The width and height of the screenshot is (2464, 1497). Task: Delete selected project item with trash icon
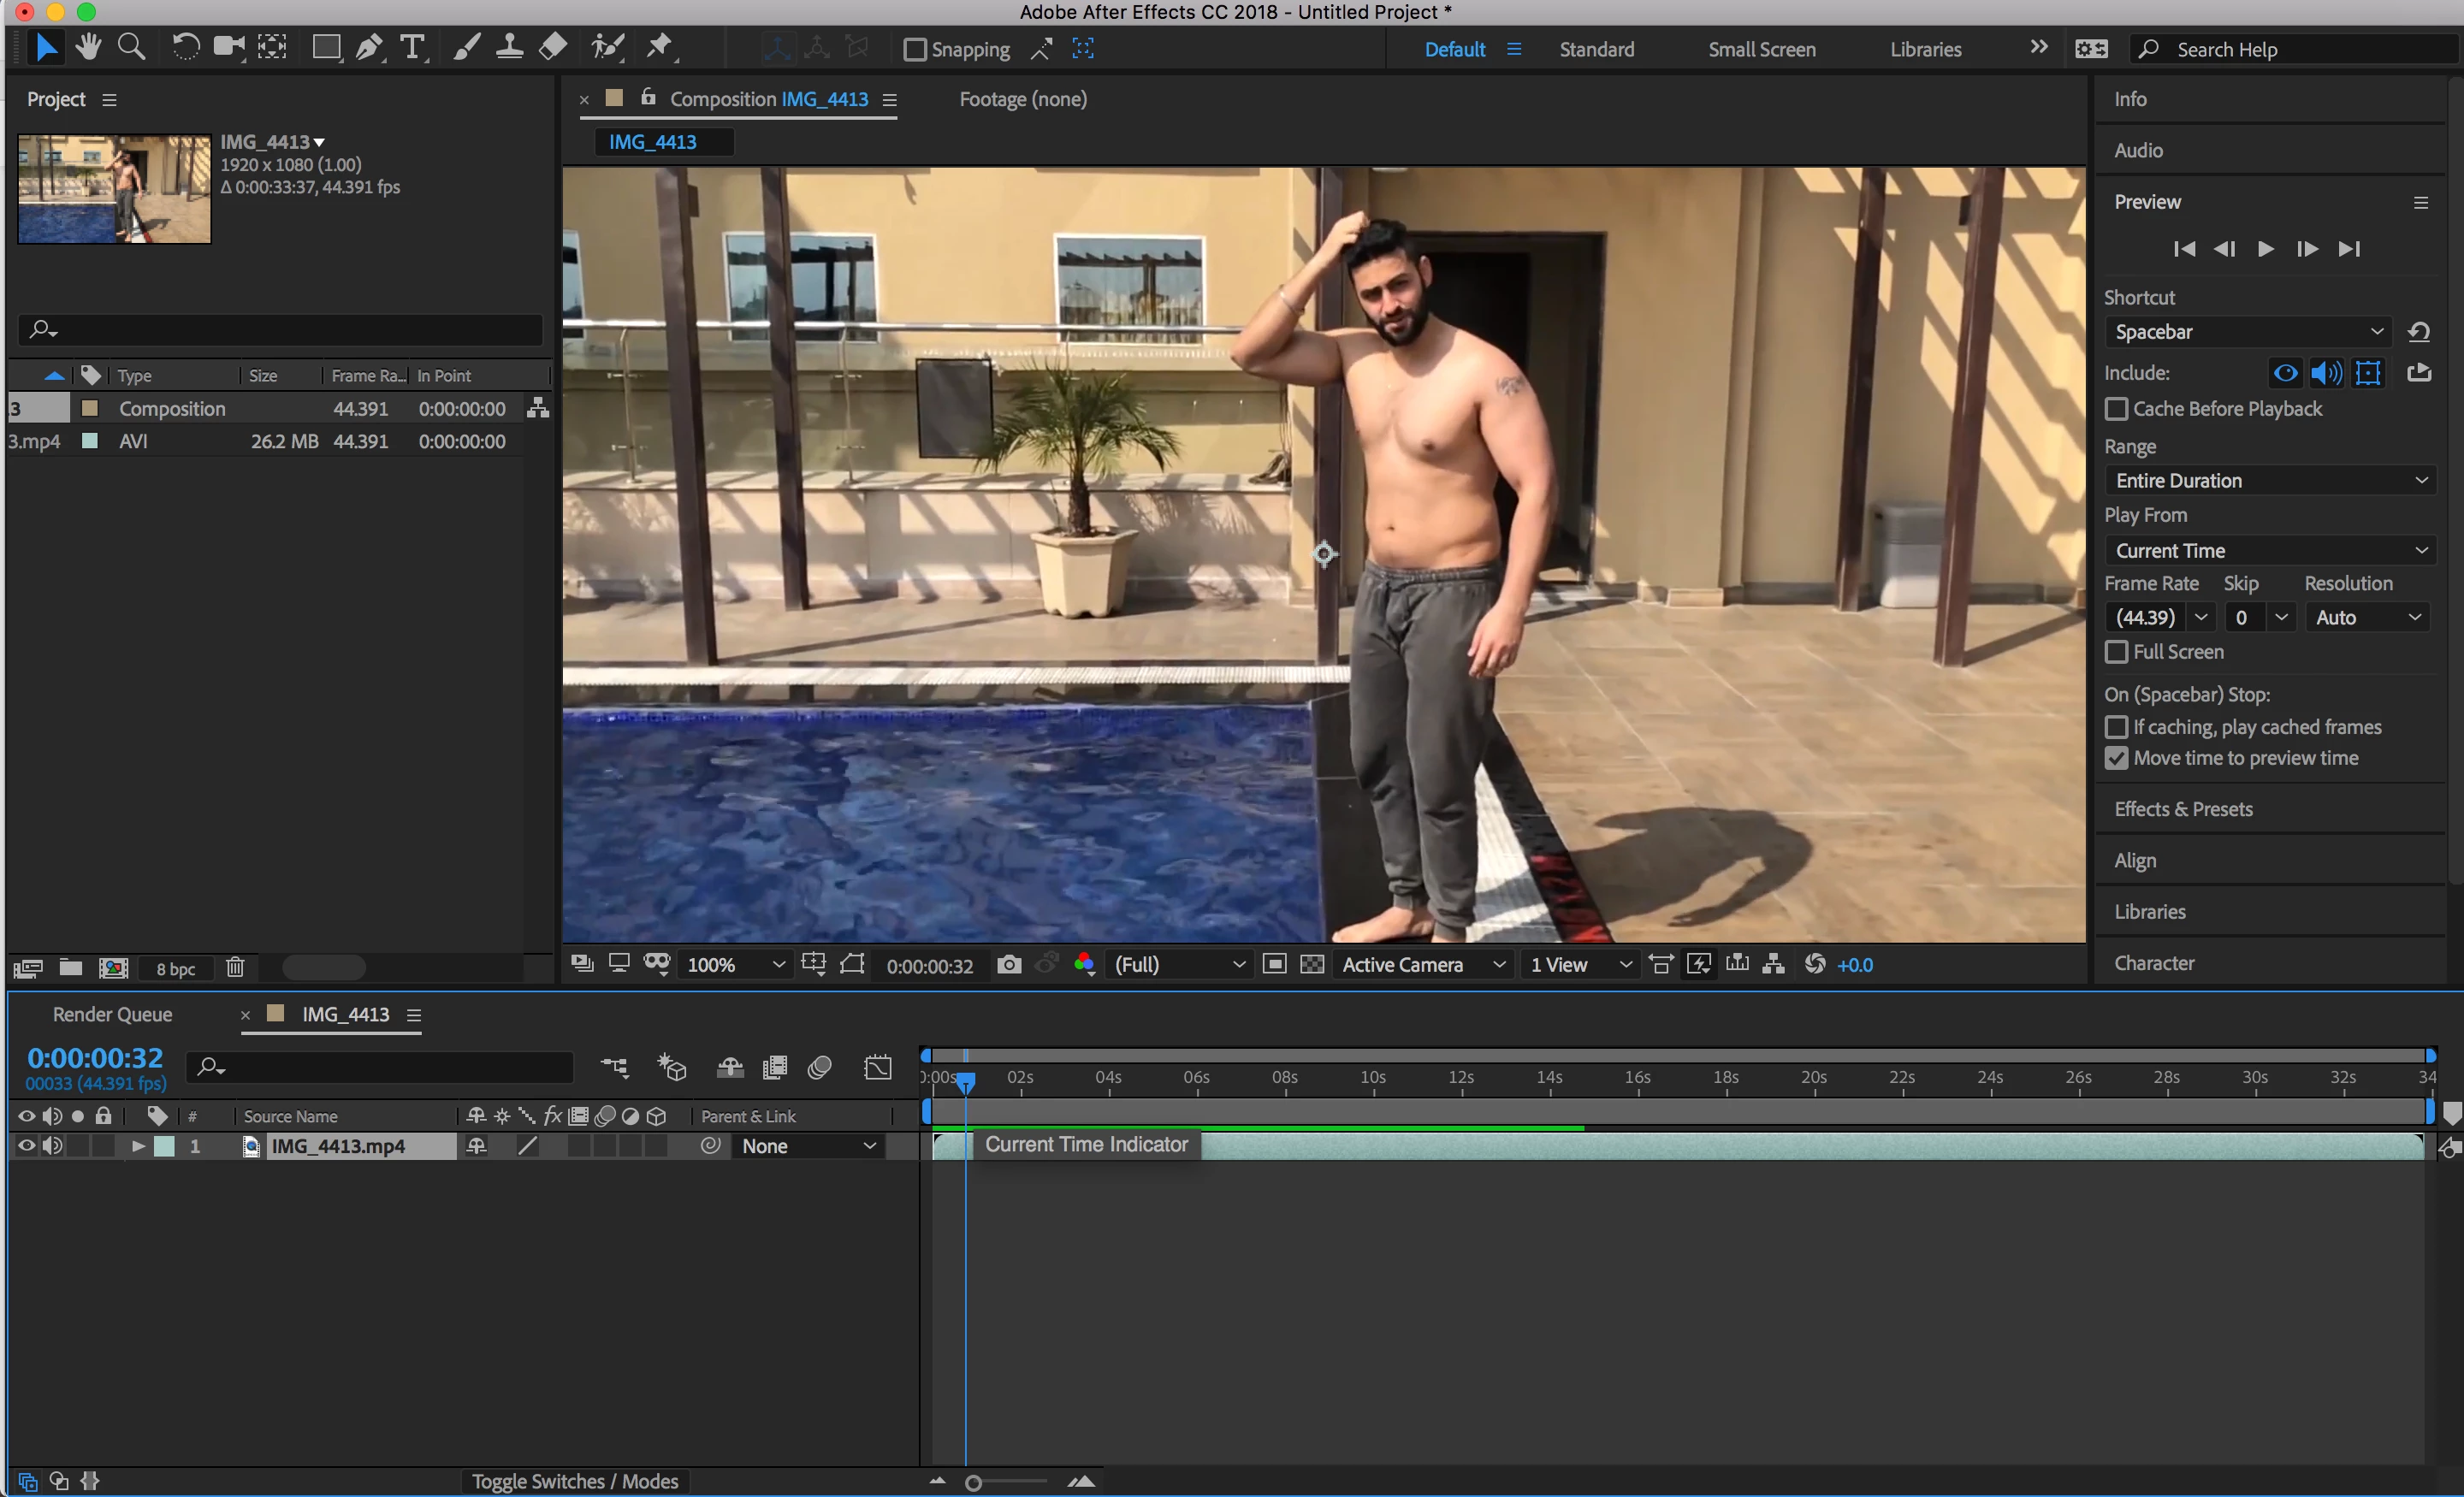[x=235, y=967]
